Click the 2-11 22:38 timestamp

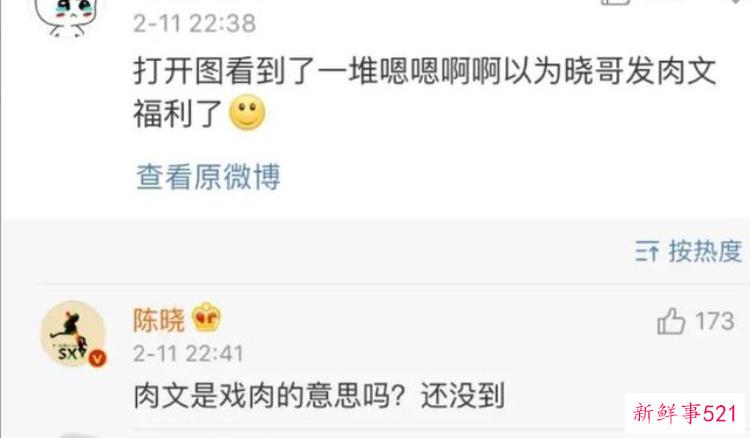[x=195, y=23]
